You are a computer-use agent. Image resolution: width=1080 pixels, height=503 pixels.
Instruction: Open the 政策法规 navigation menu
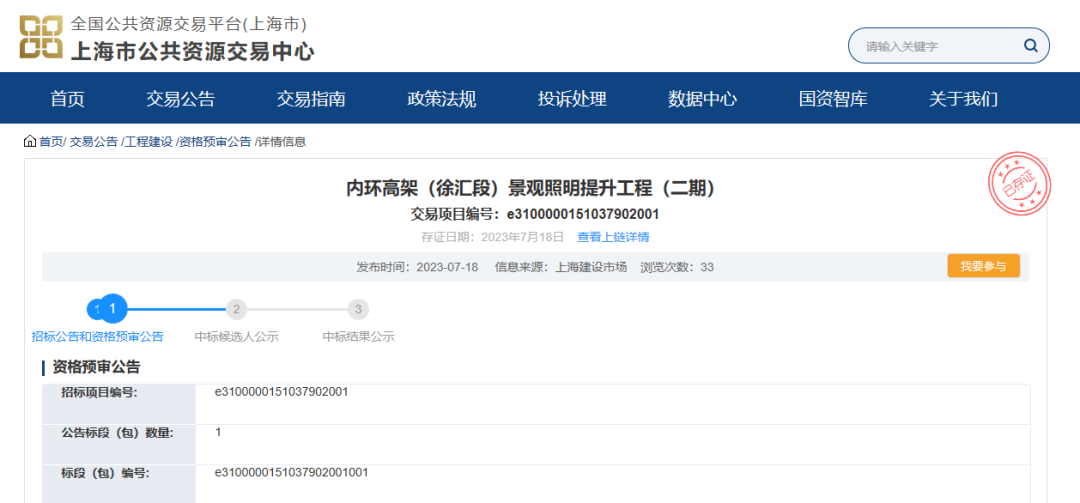(442, 99)
